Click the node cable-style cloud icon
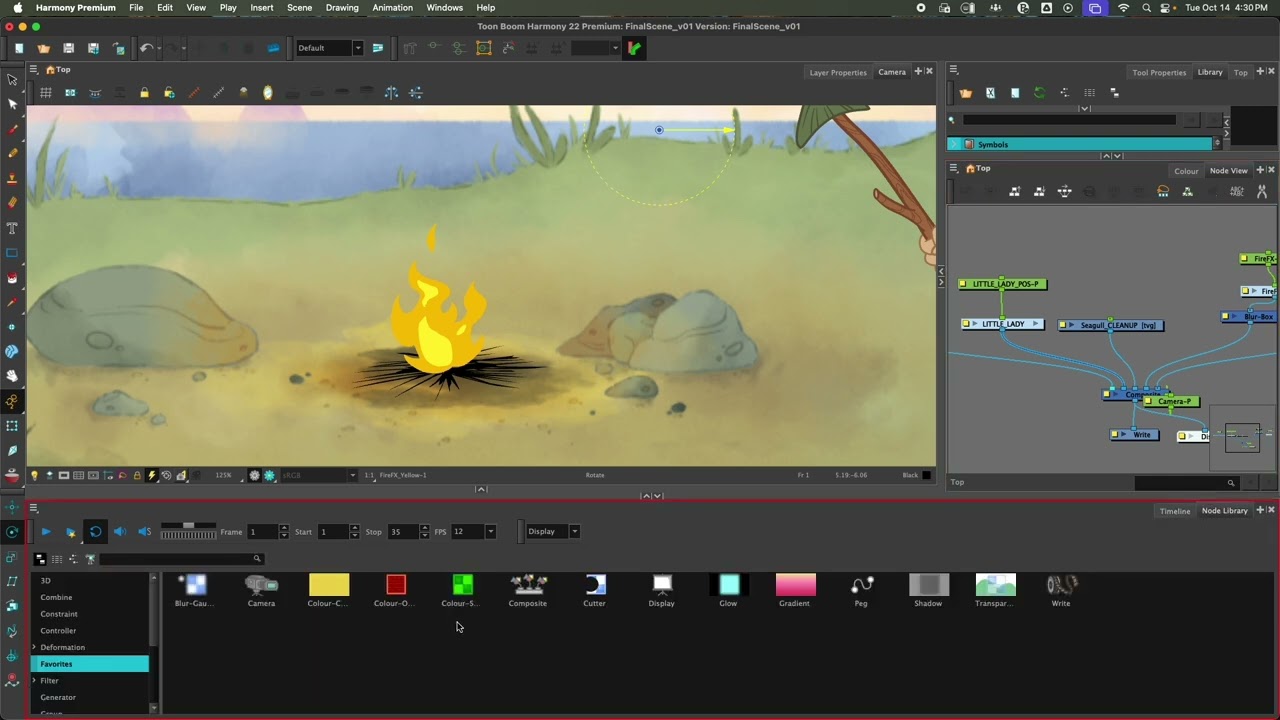Image resolution: width=1280 pixels, height=720 pixels. coord(1163,191)
